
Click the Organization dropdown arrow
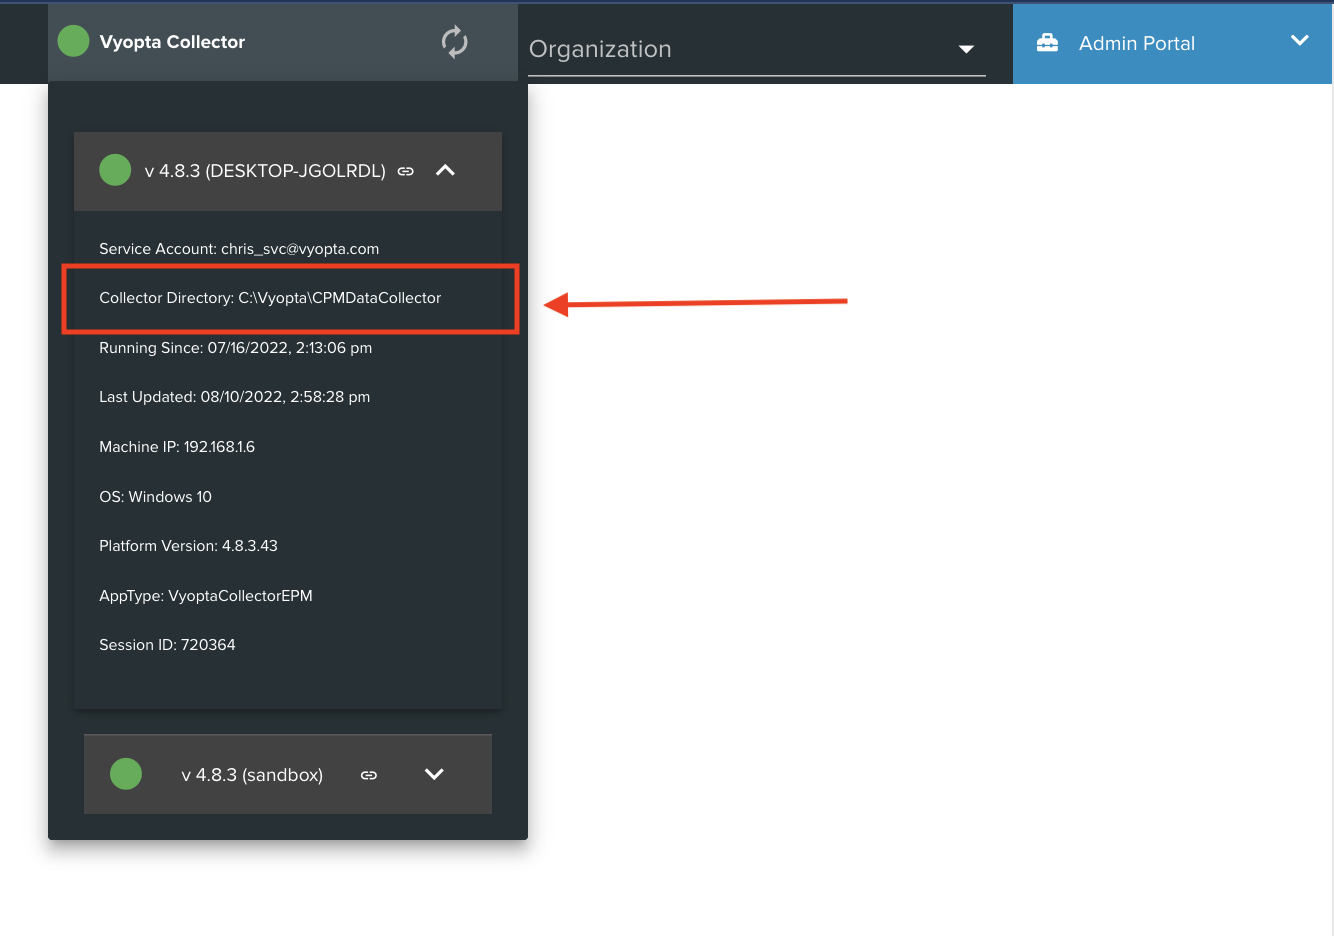pos(966,49)
